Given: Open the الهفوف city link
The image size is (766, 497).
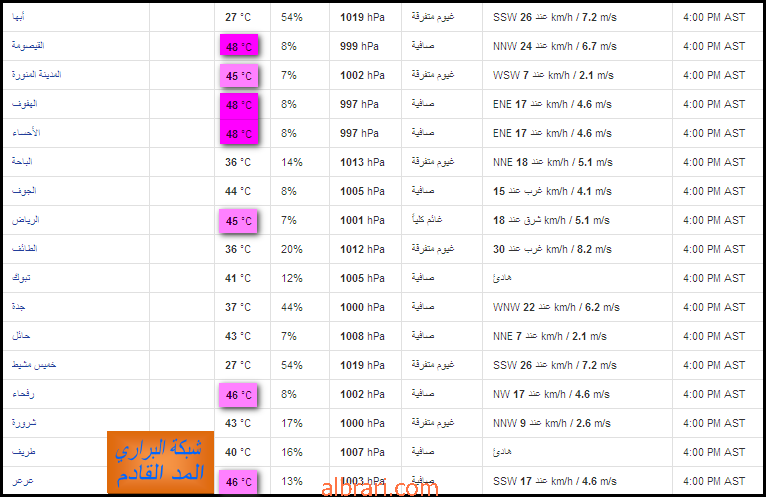Looking at the screenshot, I should [x=24, y=104].
